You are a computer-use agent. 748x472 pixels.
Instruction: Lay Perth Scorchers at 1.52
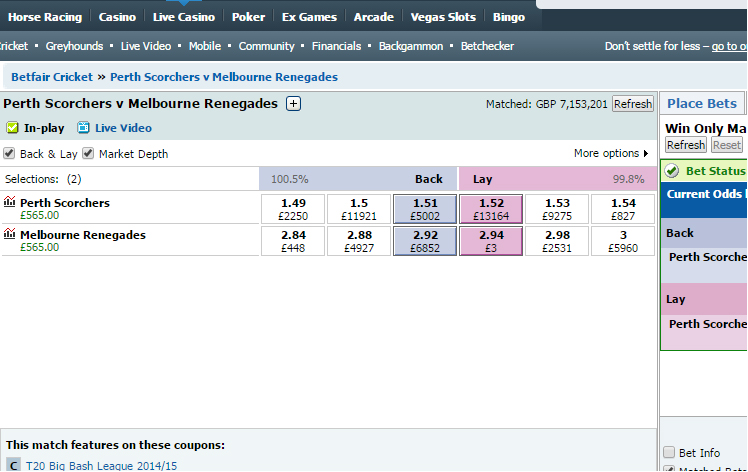(491, 209)
